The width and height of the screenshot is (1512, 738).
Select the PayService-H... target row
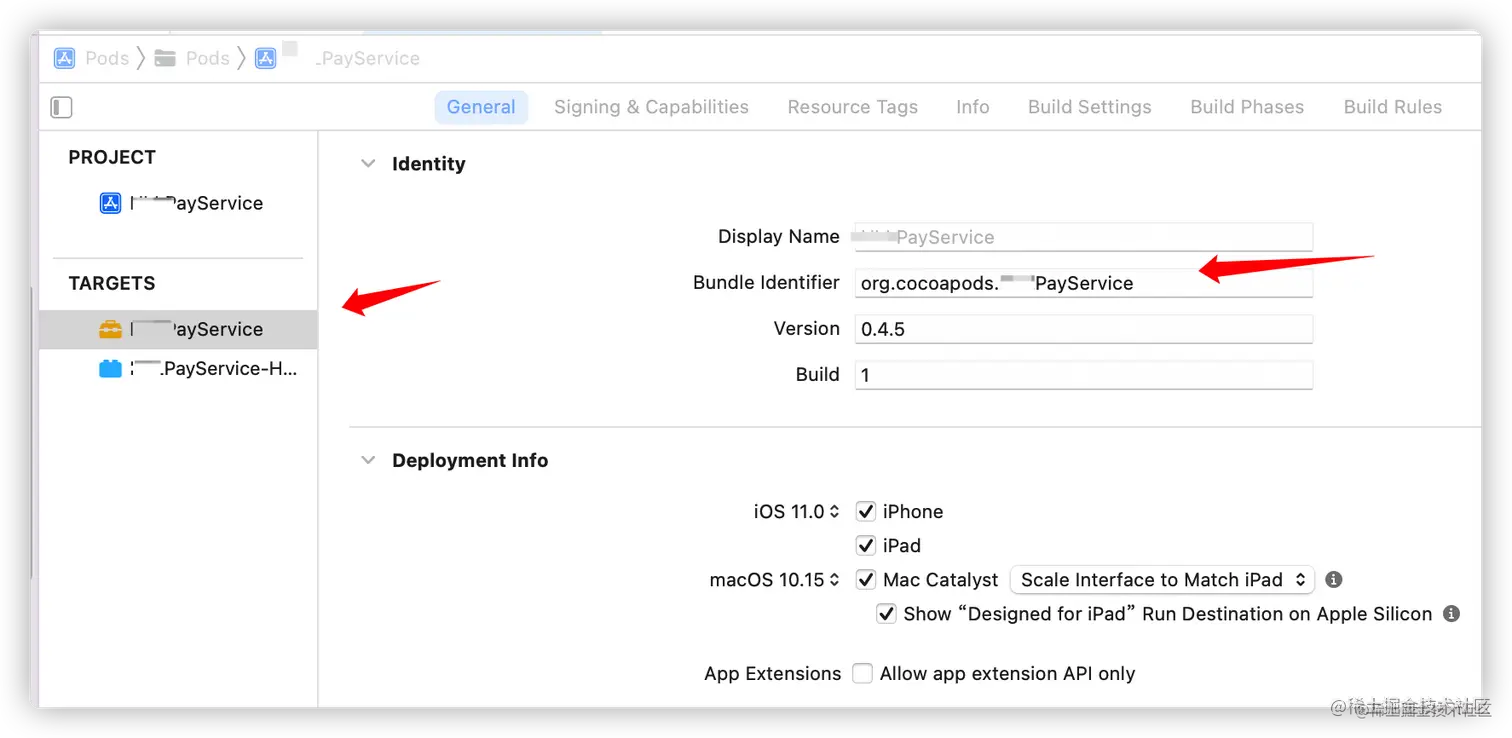178,369
